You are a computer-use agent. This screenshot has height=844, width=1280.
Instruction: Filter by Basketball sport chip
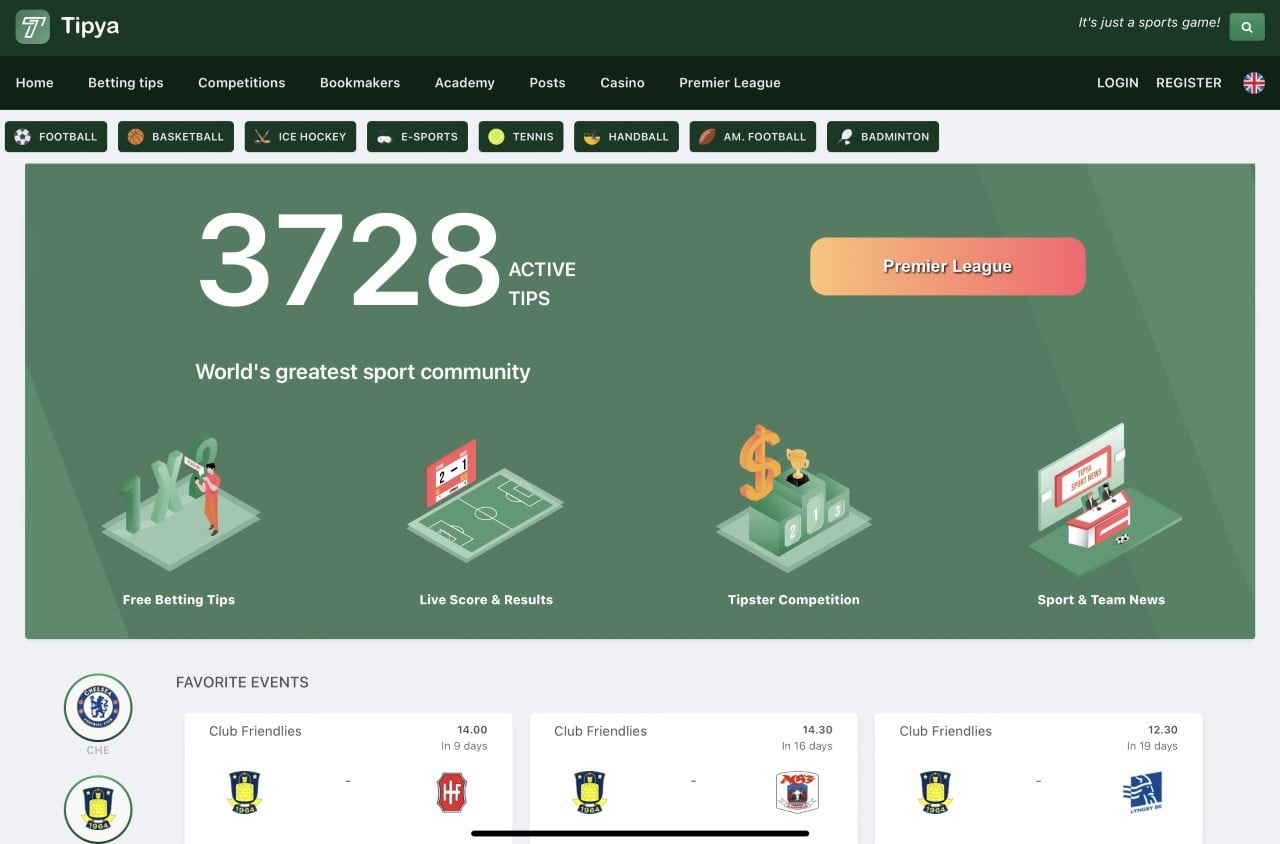click(176, 137)
